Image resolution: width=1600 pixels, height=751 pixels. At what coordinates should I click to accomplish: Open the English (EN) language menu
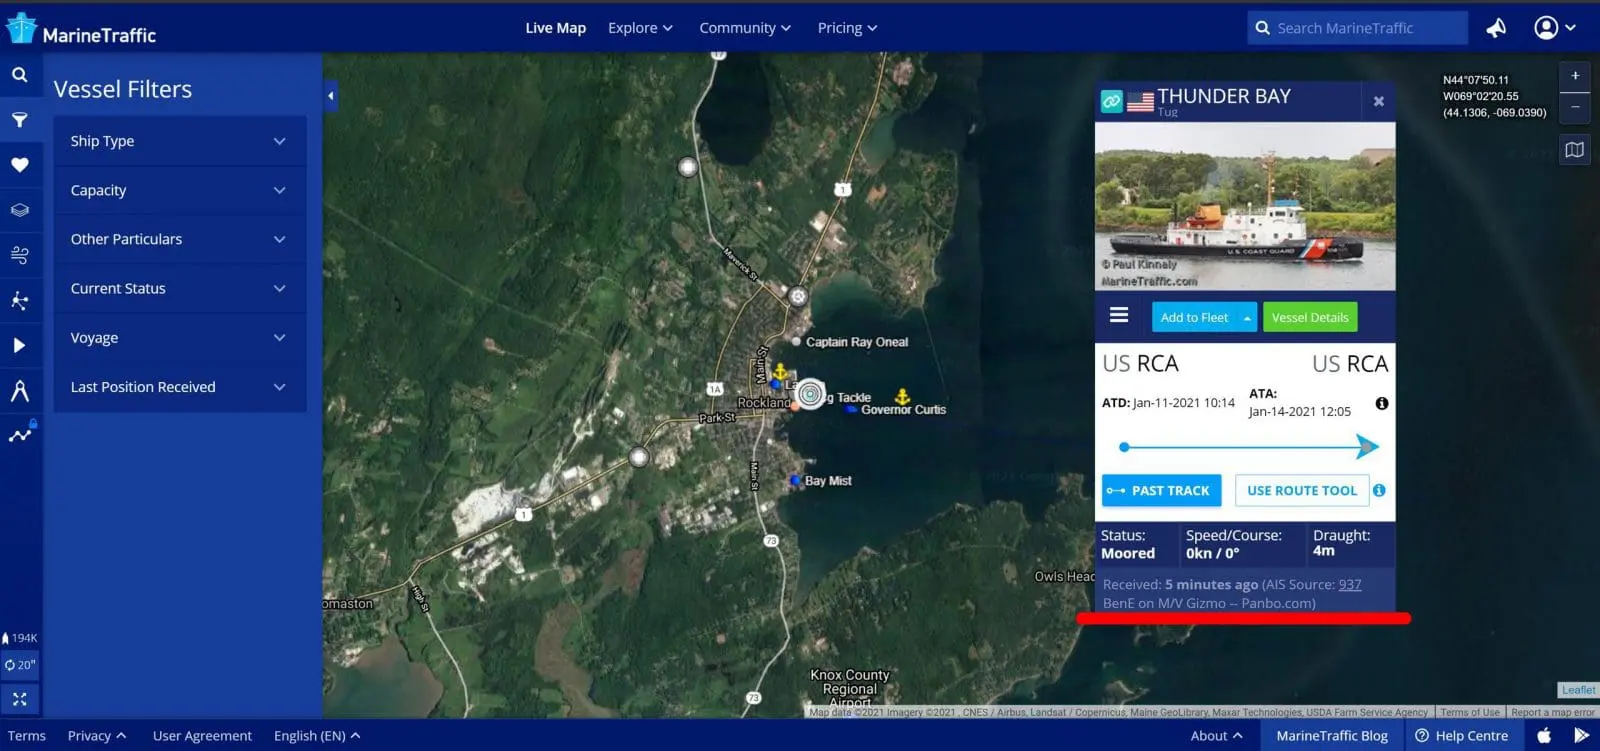(317, 736)
